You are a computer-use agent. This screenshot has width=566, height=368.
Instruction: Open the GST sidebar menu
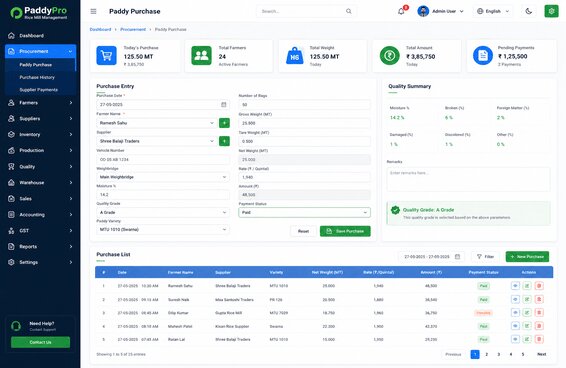click(x=40, y=230)
